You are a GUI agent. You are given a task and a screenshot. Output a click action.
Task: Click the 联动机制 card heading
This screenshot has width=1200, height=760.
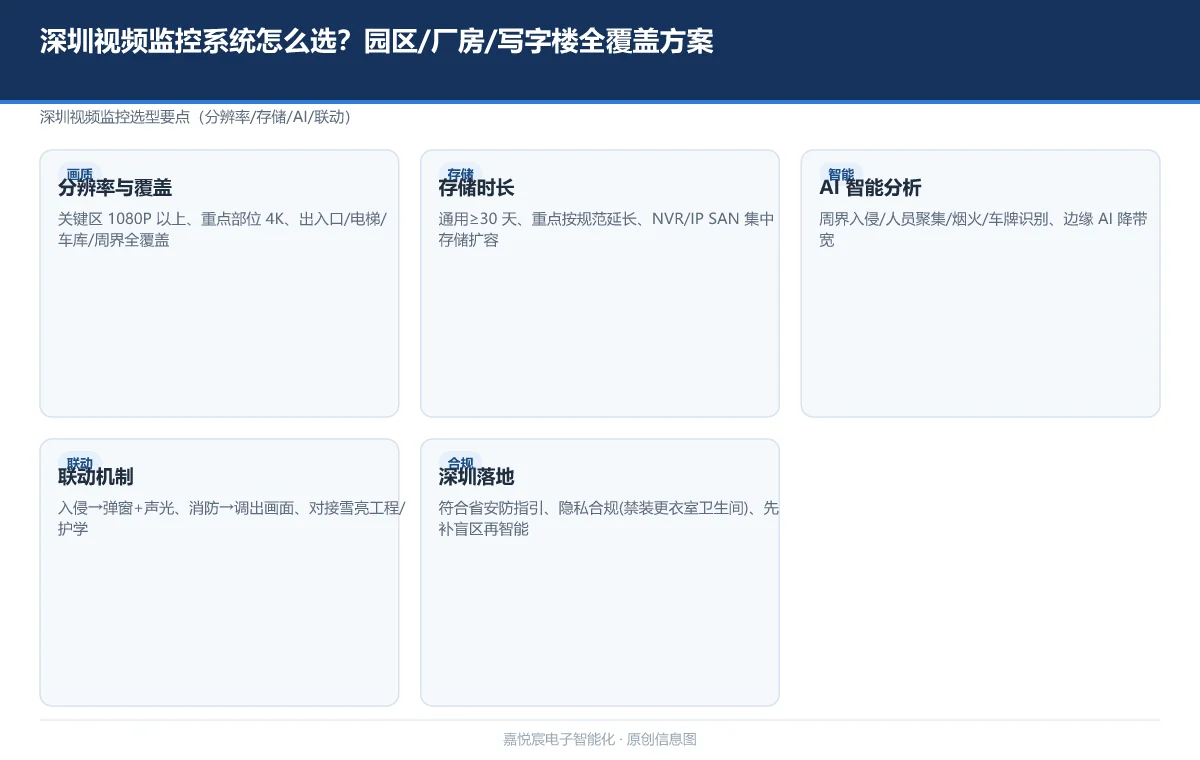click(96, 477)
